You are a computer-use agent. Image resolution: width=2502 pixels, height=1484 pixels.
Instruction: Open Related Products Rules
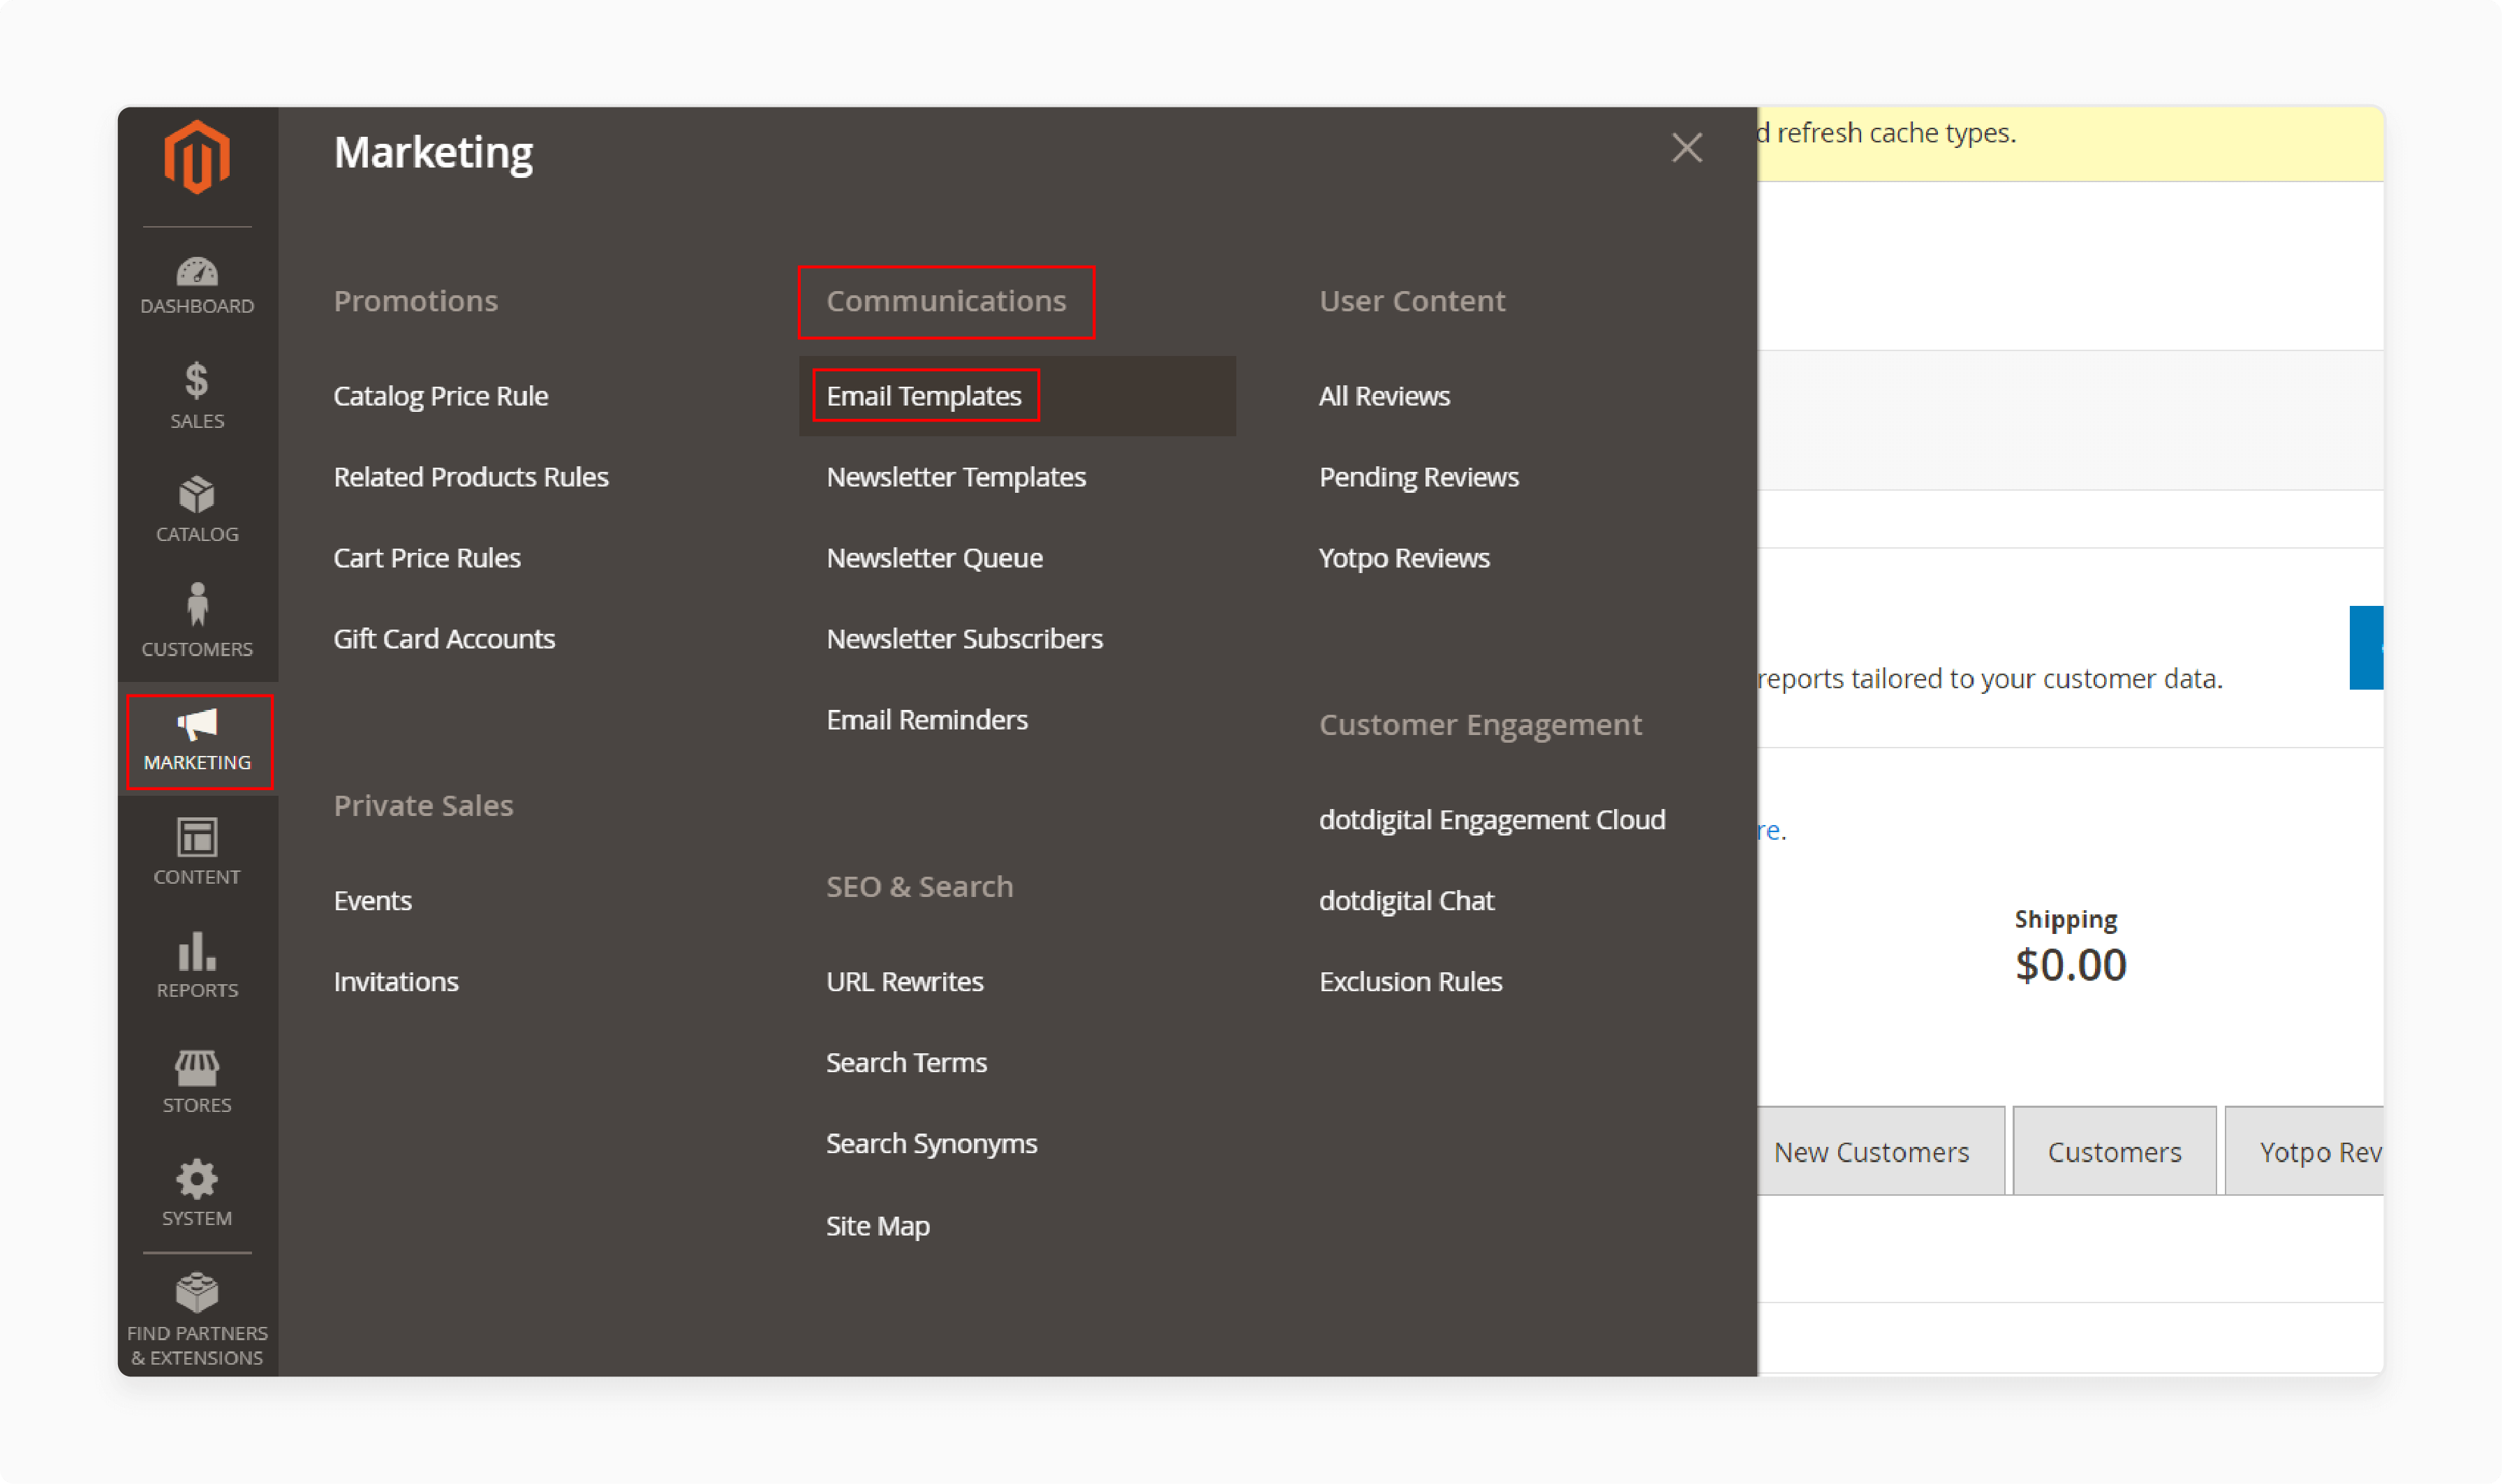click(471, 477)
